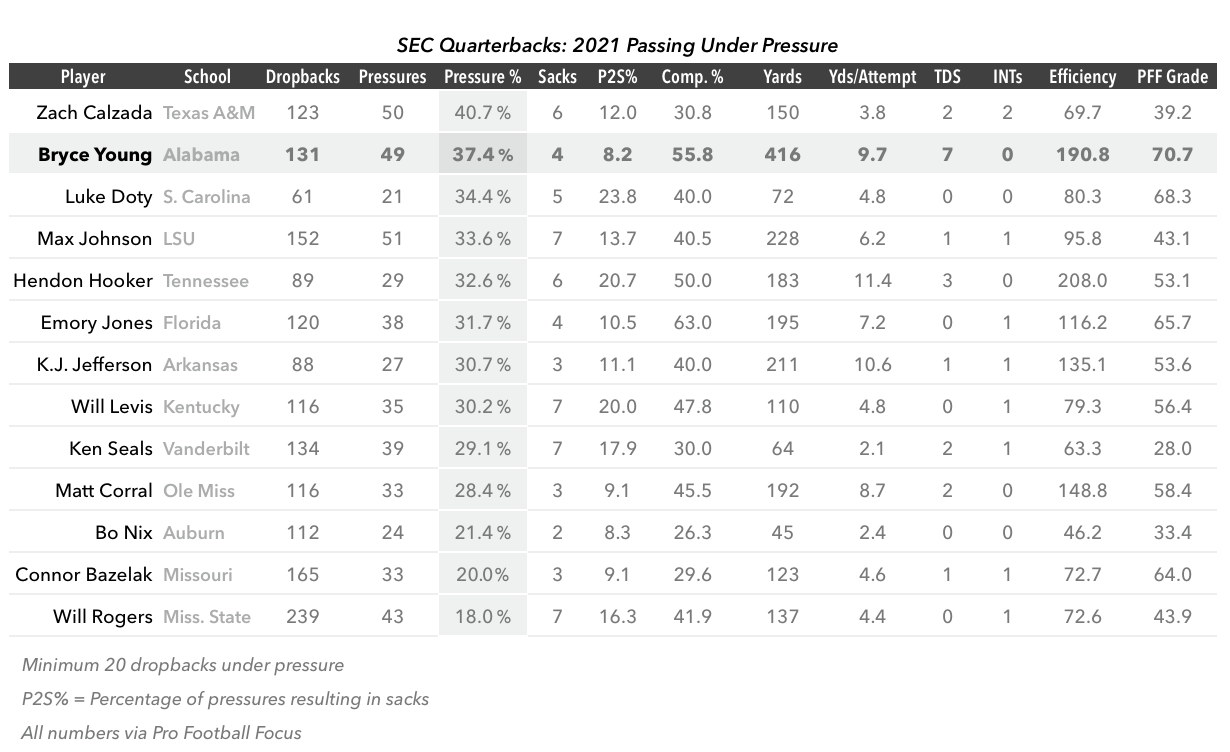Viewport: 1230px width, 752px height.
Task: Select the School column header
Action: tap(207, 77)
